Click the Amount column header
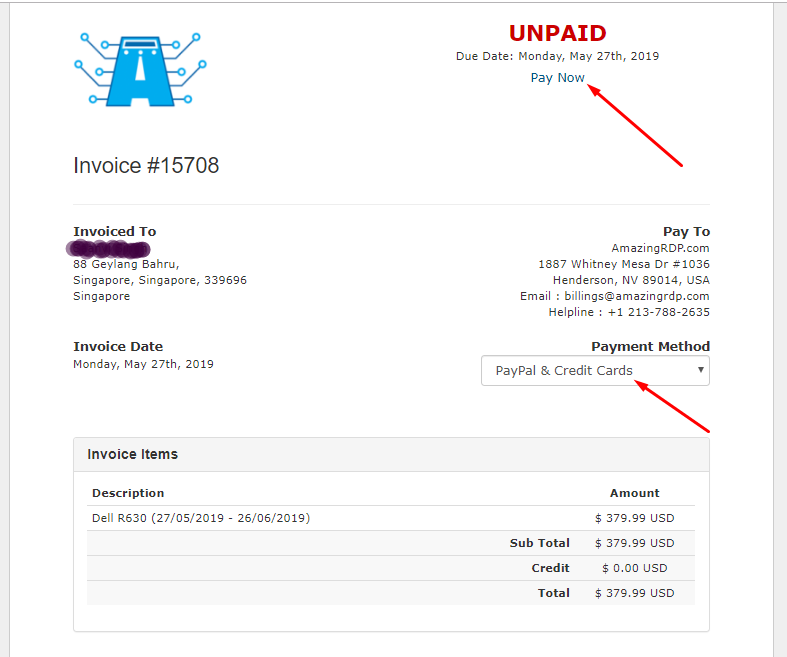787x657 pixels. pyautogui.click(x=634, y=493)
